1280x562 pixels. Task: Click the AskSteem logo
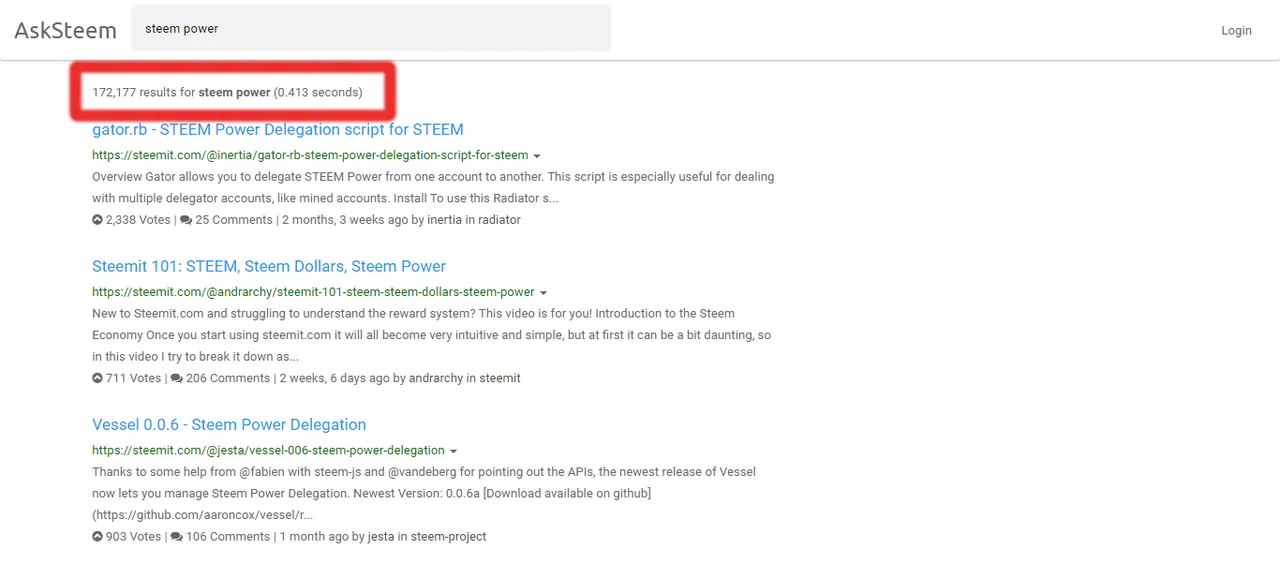[x=65, y=30]
